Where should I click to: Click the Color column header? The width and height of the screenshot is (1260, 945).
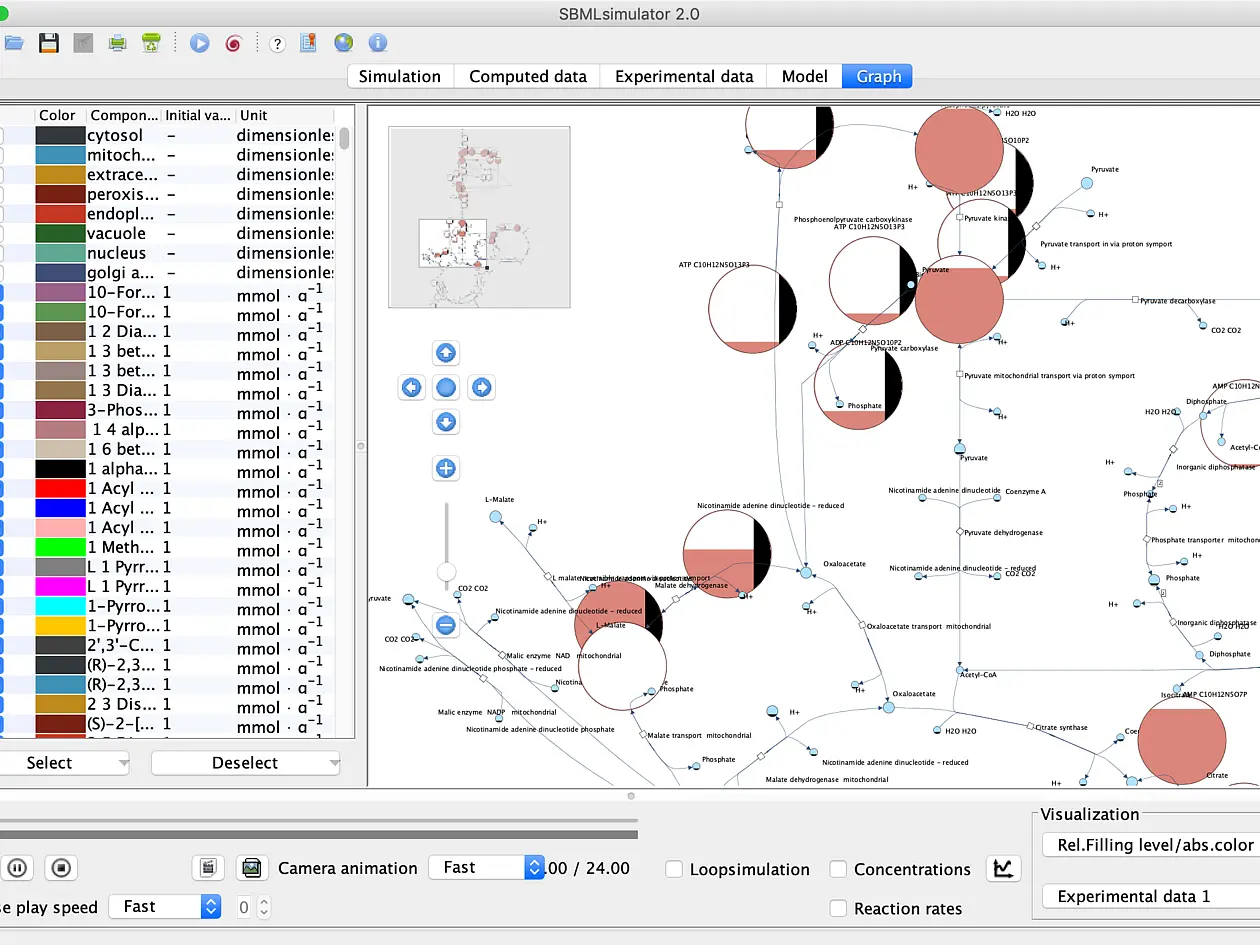pyautogui.click(x=58, y=115)
